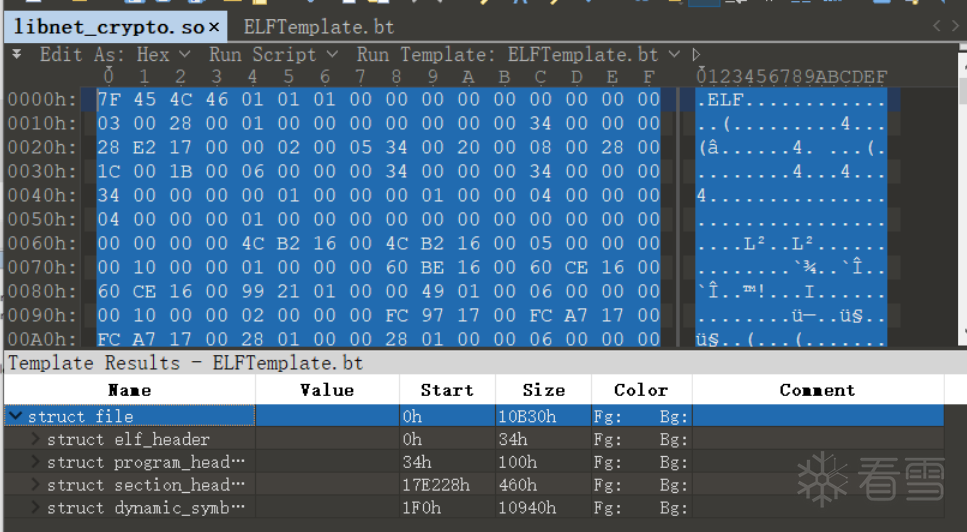Select the libnet_crypto.so tab

point(108,27)
